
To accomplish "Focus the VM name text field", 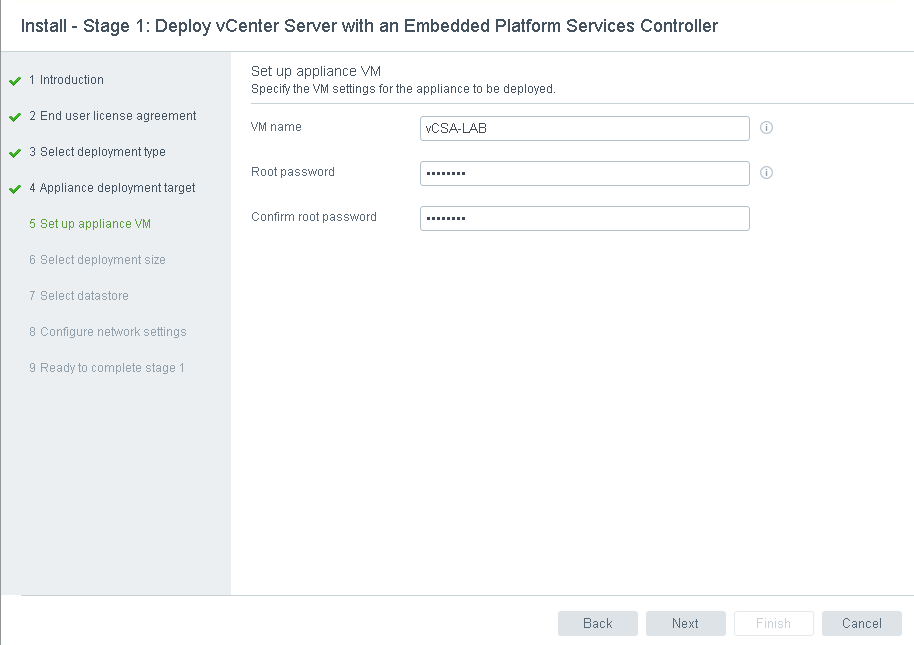I will pyautogui.click(x=584, y=128).
